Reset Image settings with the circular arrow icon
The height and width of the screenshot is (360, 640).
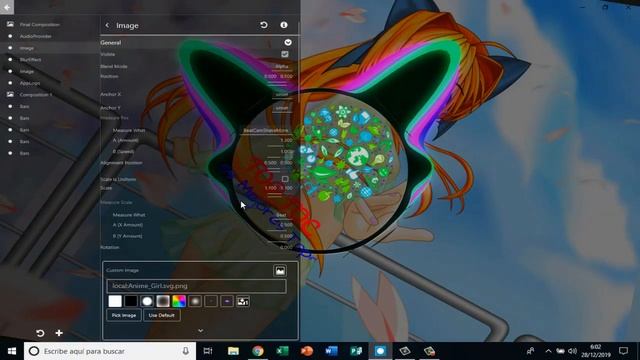[x=264, y=25]
